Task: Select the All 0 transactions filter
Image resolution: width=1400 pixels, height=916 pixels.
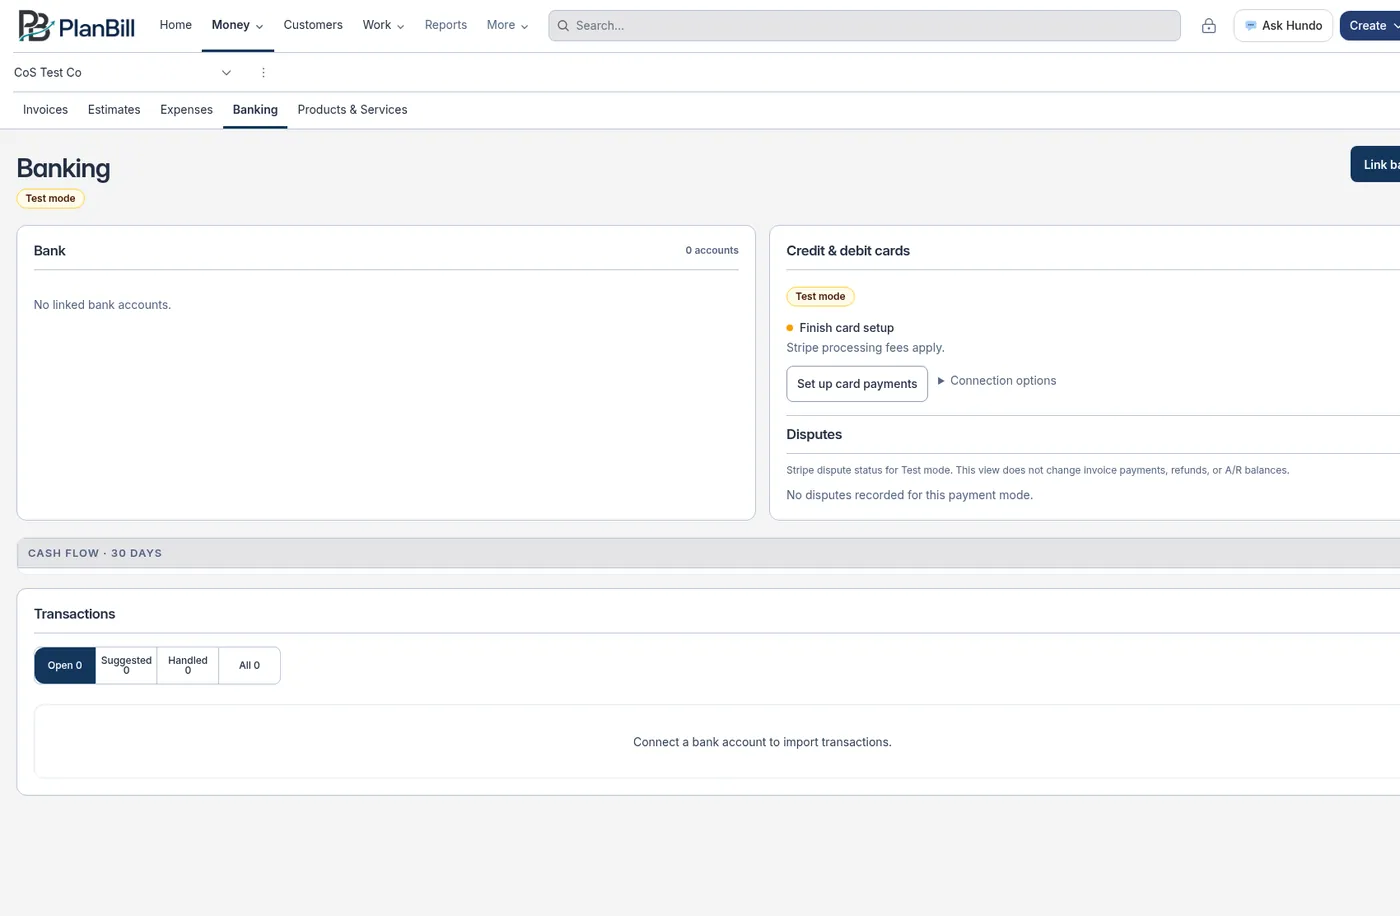Action: (249, 666)
